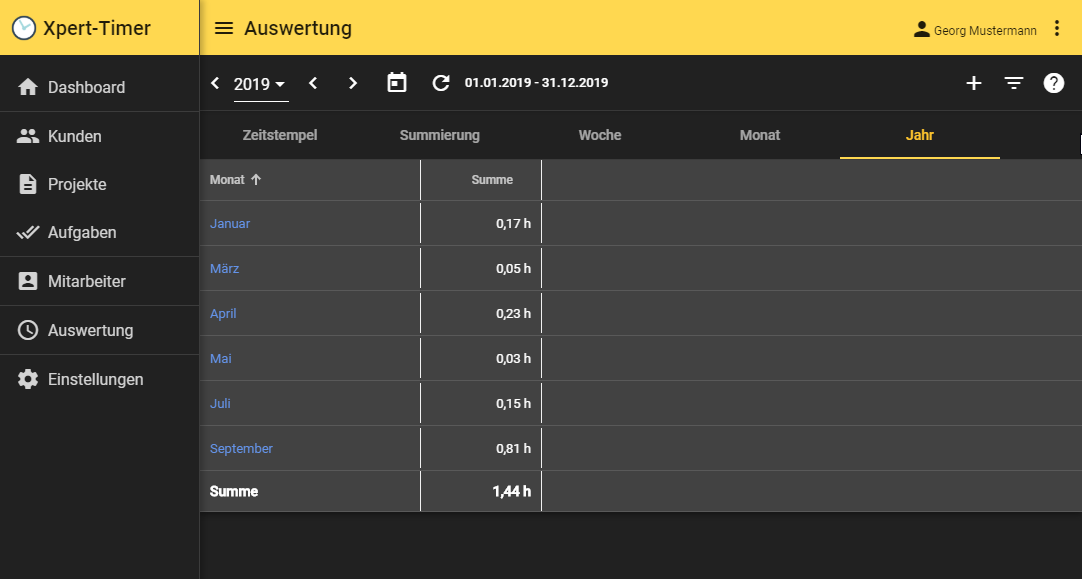Open the filter options icon

click(x=1014, y=83)
